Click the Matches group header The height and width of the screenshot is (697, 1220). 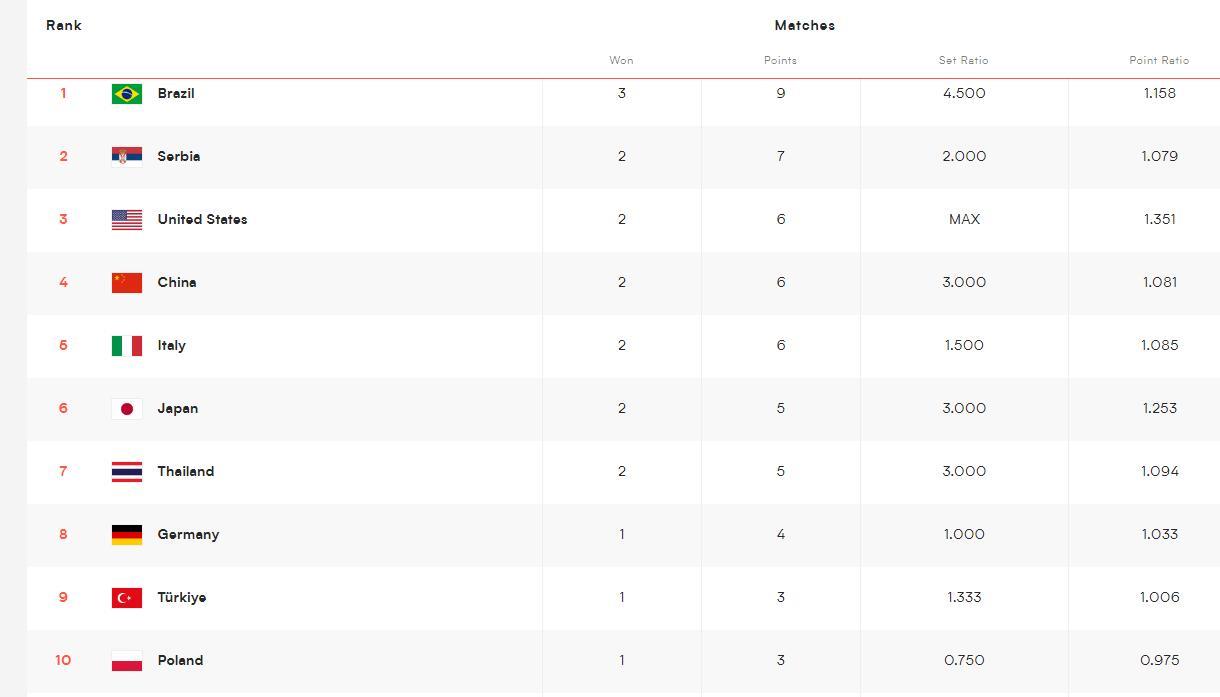[804, 25]
